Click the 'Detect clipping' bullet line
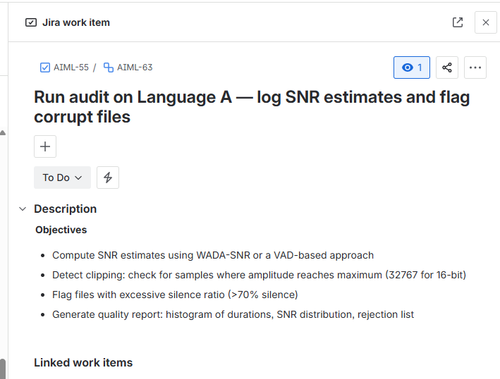This screenshot has height=379, width=500. click(259, 275)
